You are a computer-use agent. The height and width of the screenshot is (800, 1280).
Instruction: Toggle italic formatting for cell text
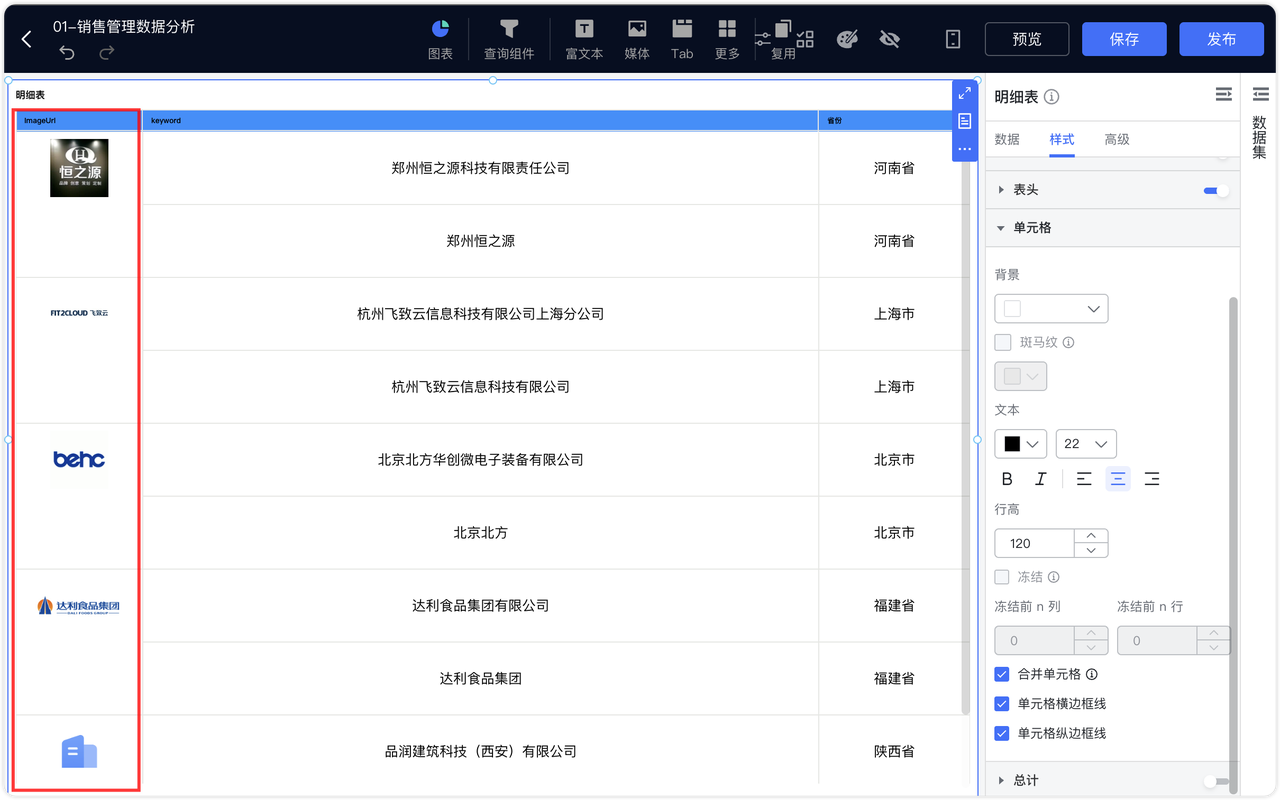coord(1040,478)
